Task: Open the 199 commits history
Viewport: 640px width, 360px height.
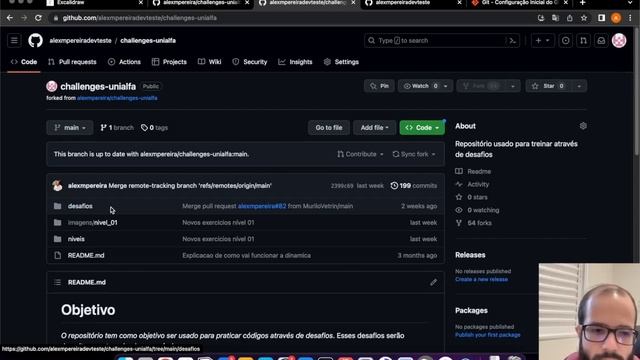Action: (413, 185)
